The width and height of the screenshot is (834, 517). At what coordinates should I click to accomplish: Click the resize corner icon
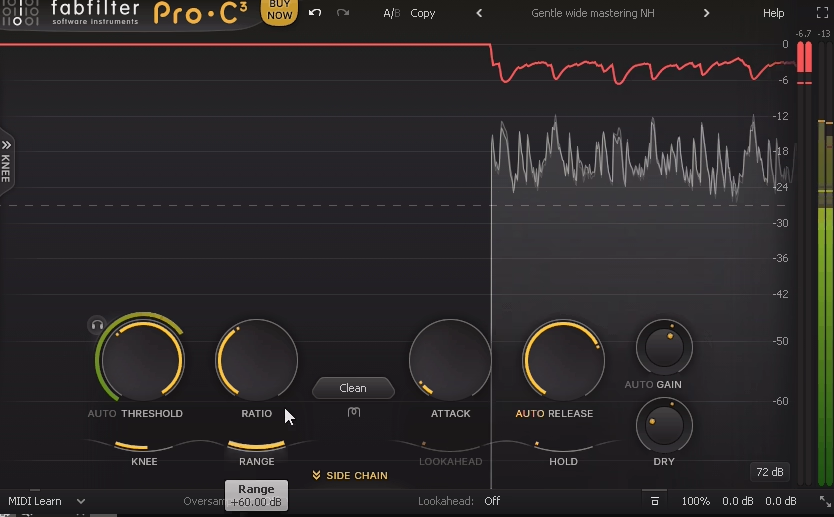[825, 501]
